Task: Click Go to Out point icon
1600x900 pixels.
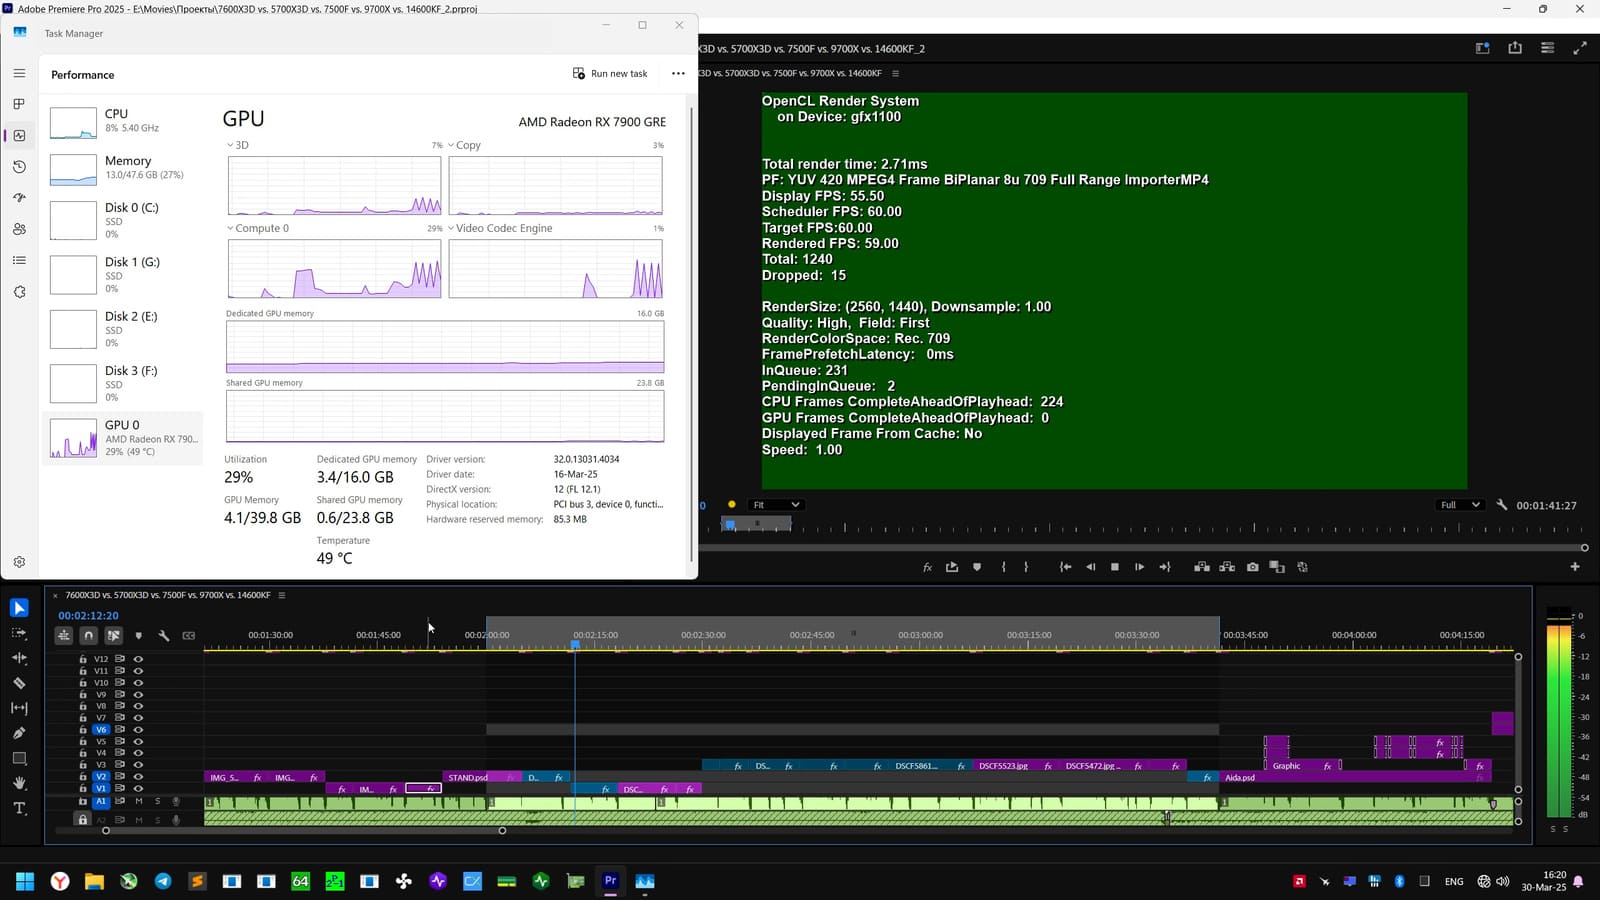Action: tap(1165, 567)
